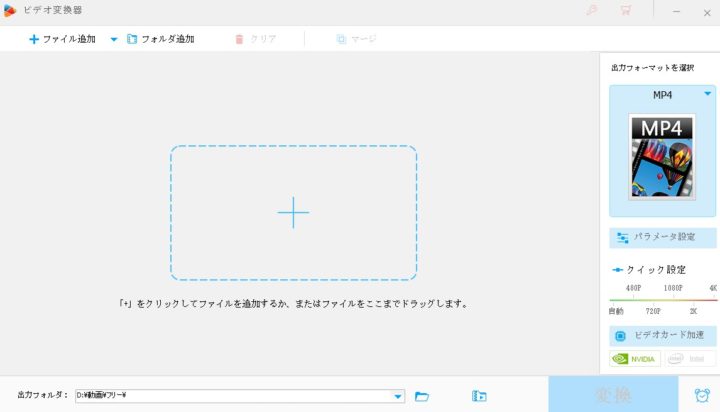The height and width of the screenshot is (412, 720).
Task: Click the MP4 format thumbnail image
Action: (x=660, y=156)
